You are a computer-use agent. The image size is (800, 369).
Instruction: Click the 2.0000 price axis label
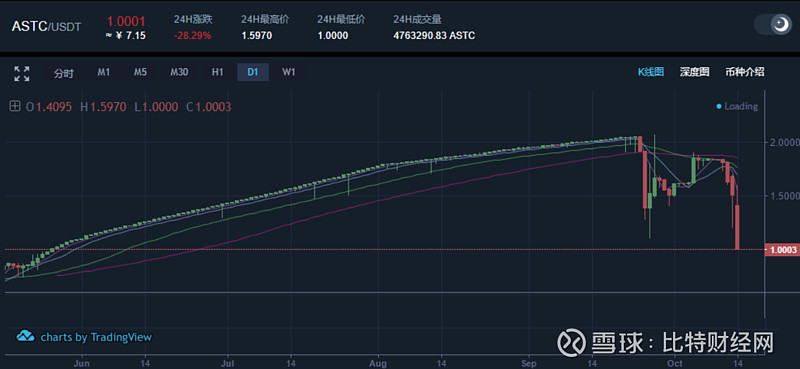pos(782,141)
